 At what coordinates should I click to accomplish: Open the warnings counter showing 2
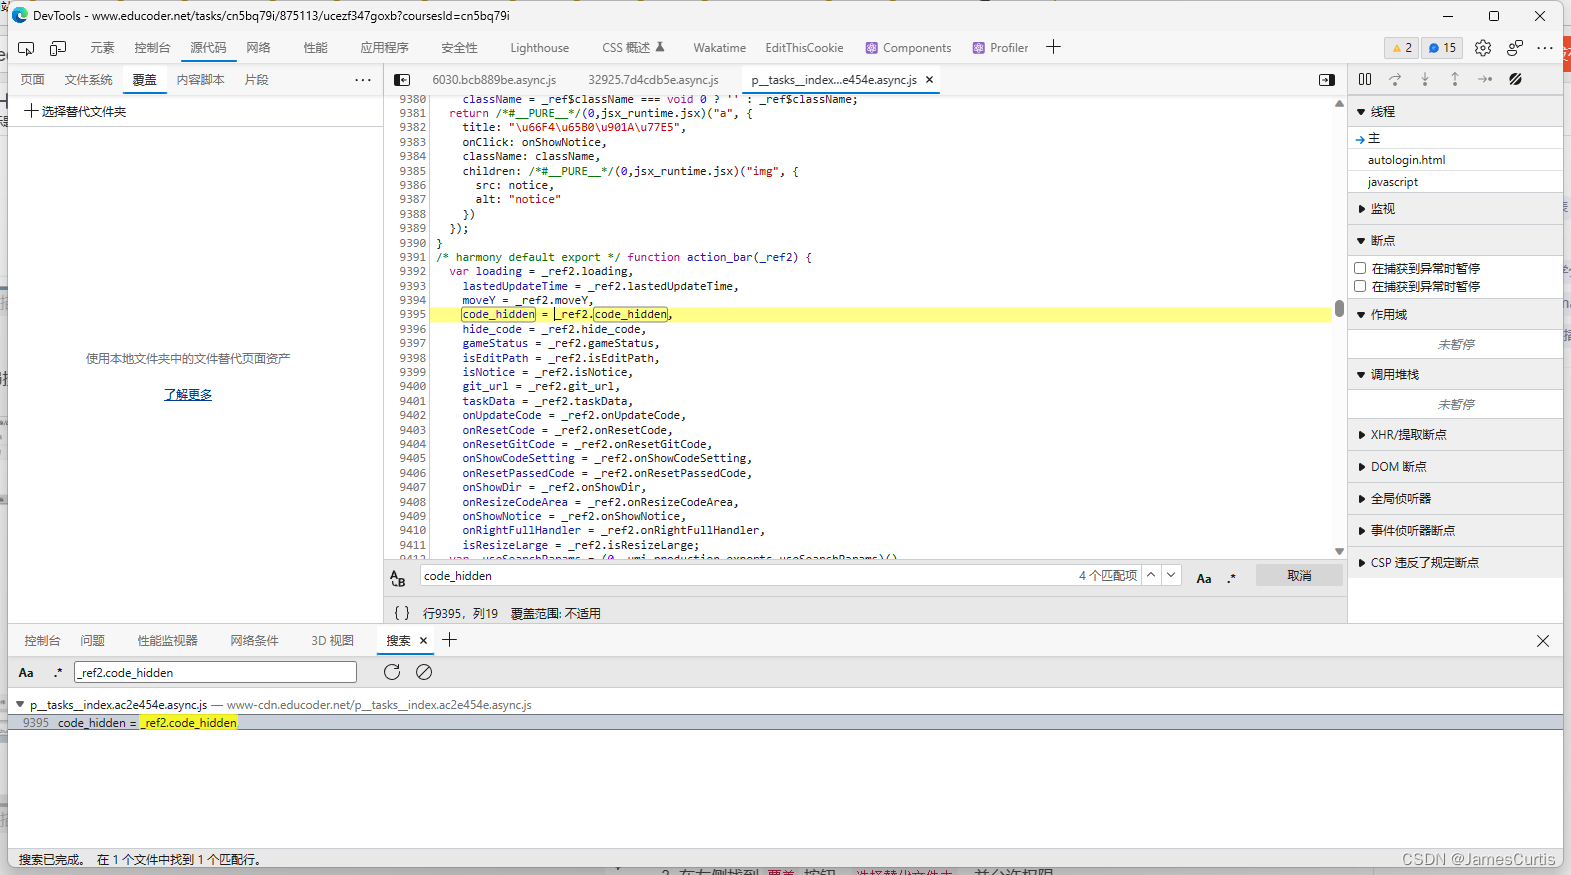(1402, 48)
